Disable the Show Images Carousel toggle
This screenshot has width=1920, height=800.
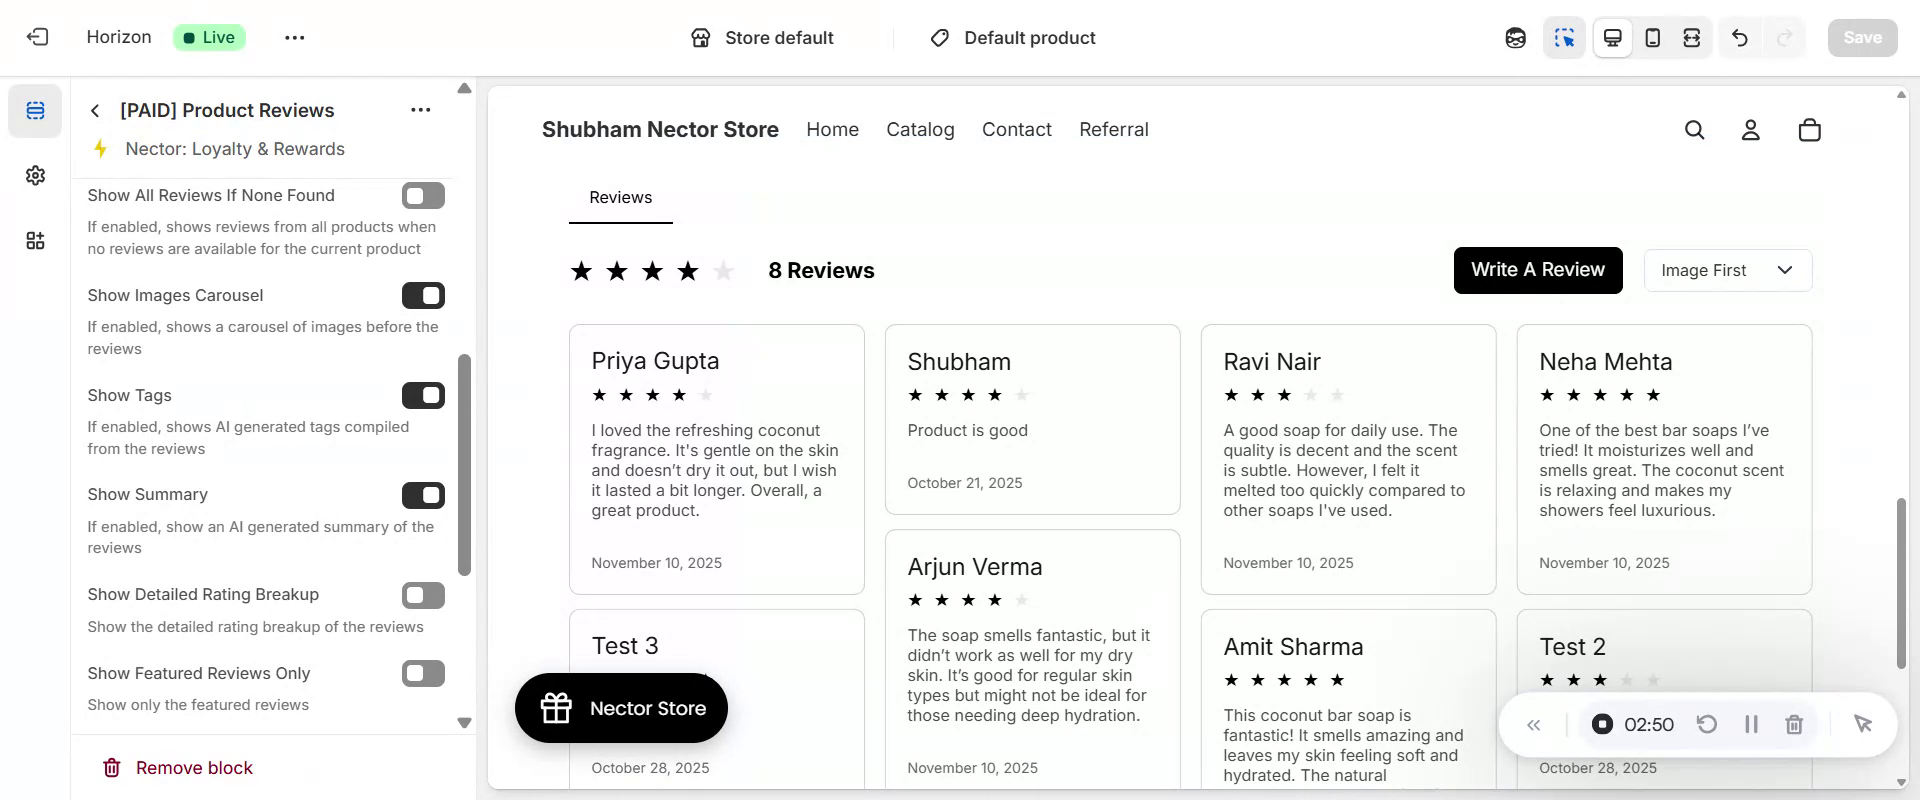423,296
